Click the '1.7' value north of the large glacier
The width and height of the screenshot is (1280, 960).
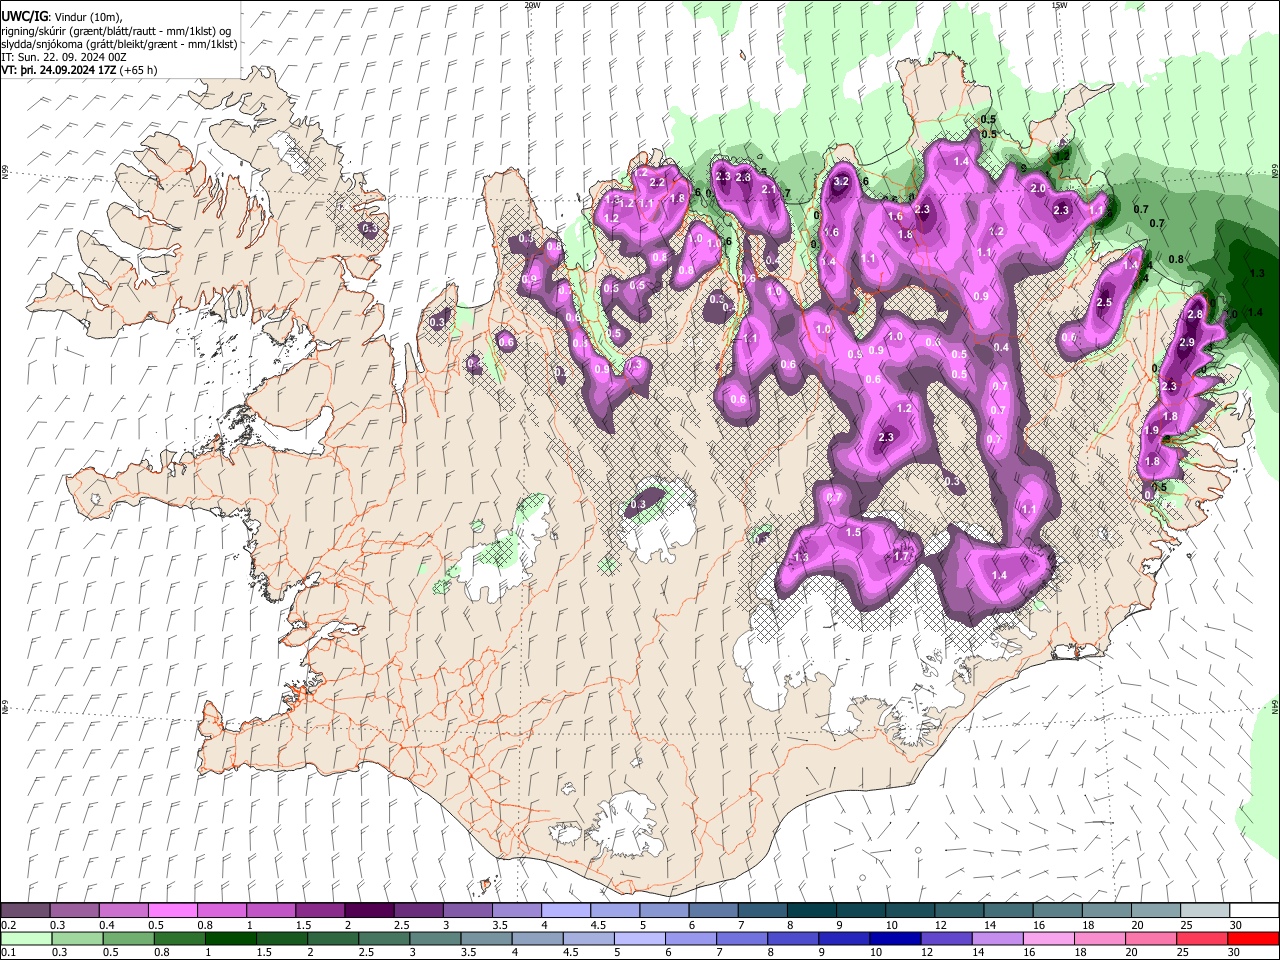click(x=901, y=557)
